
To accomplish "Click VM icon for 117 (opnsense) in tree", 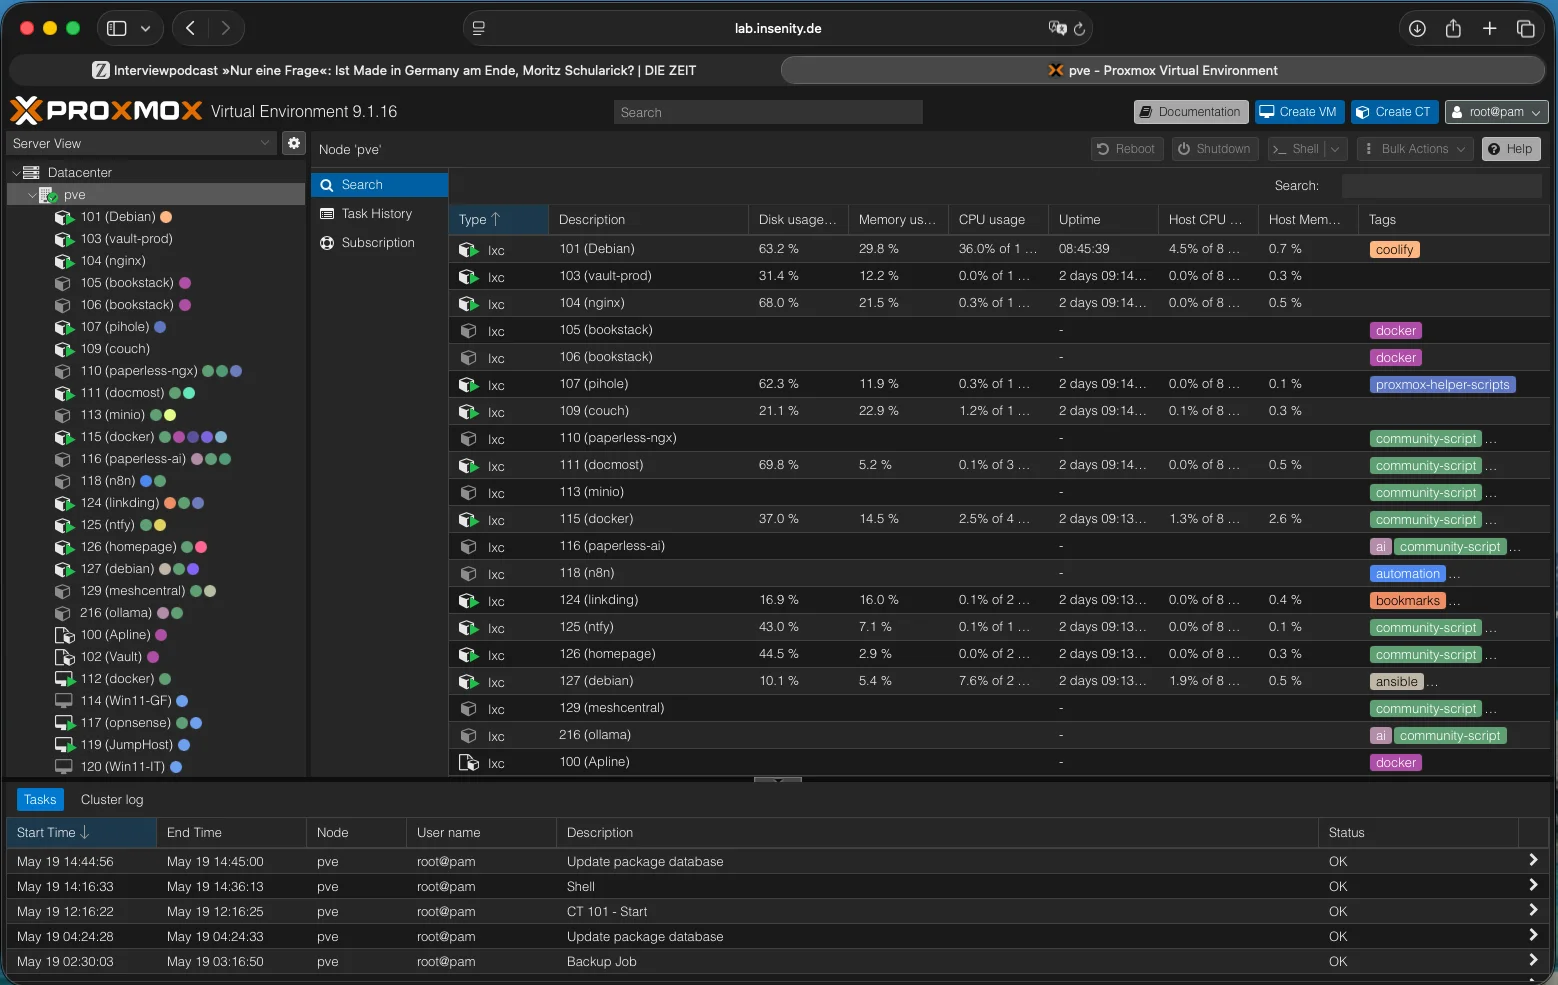I will click(64, 723).
